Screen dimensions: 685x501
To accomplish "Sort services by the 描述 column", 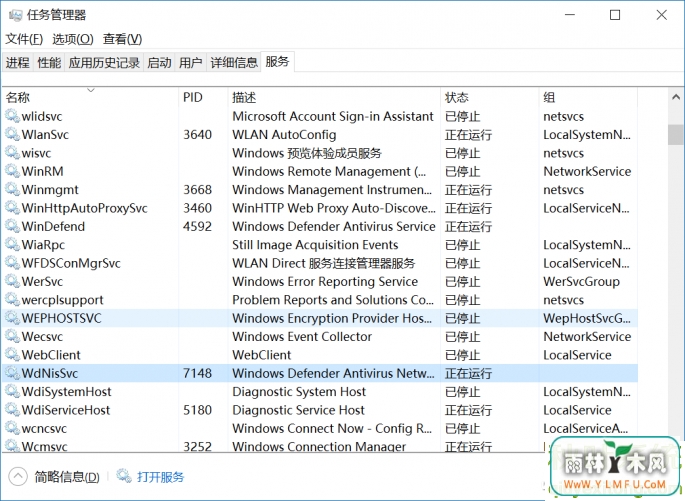I will (335, 97).
